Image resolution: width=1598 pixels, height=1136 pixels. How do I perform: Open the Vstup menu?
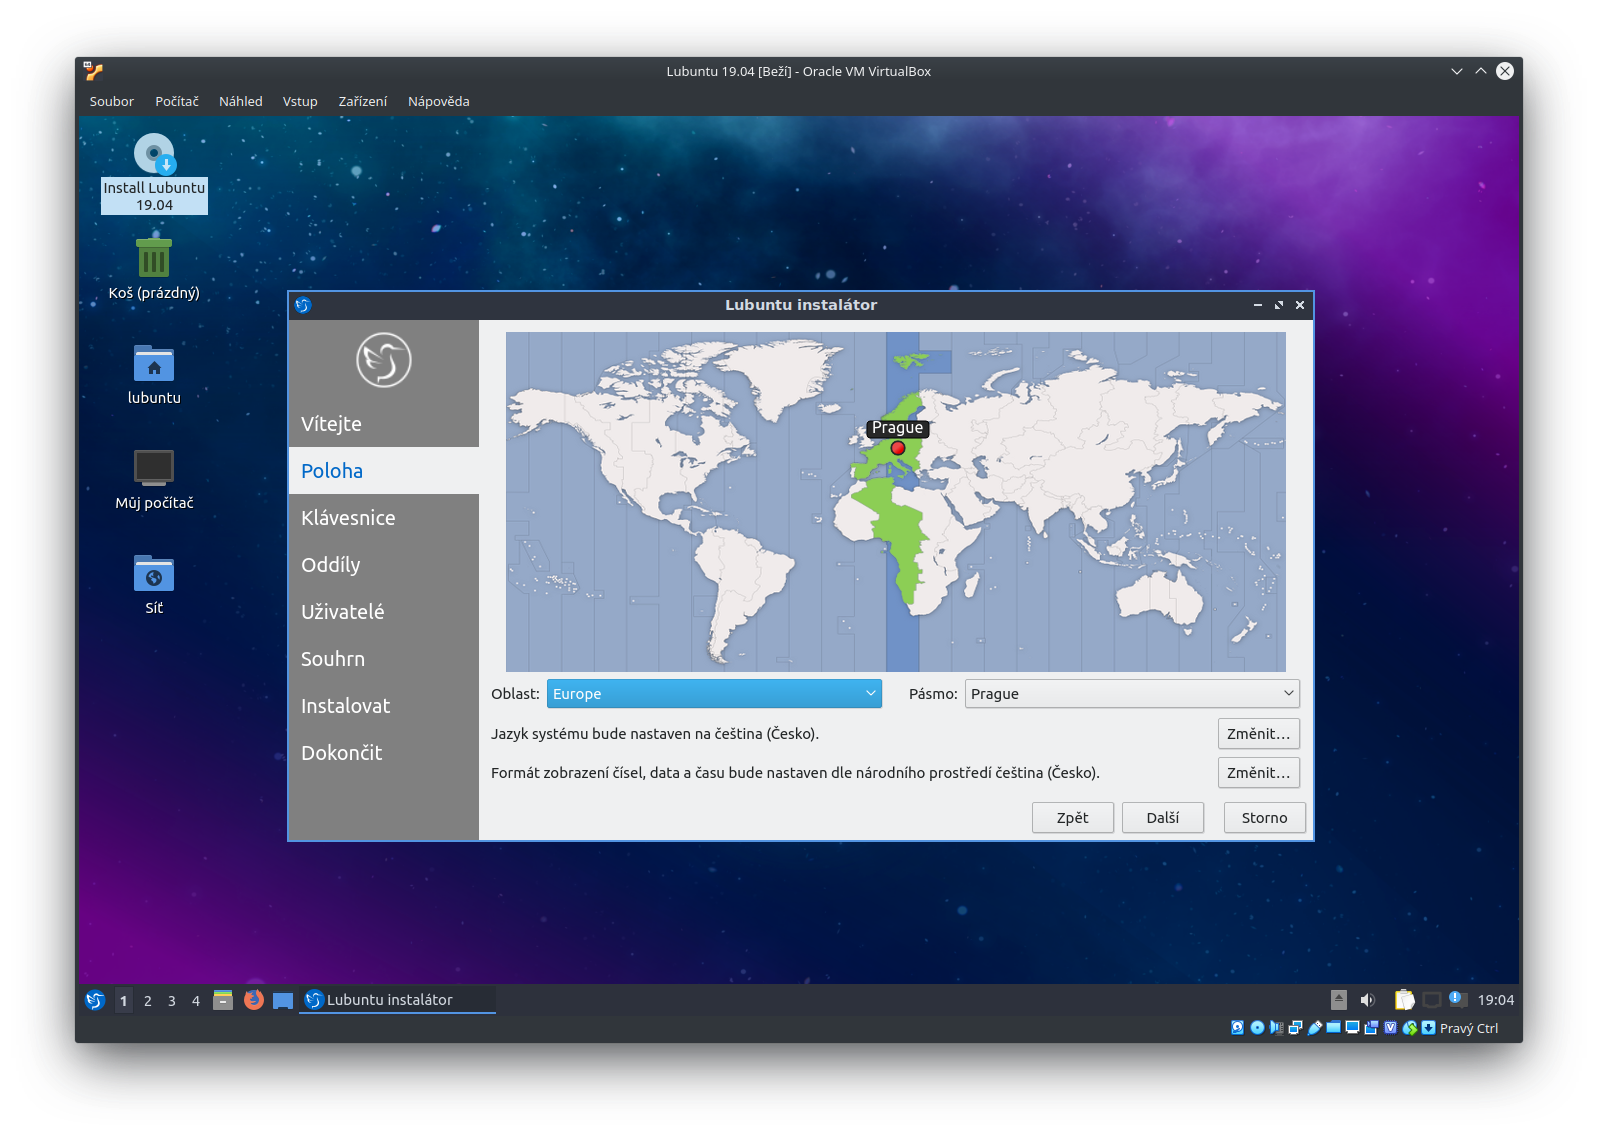[300, 101]
